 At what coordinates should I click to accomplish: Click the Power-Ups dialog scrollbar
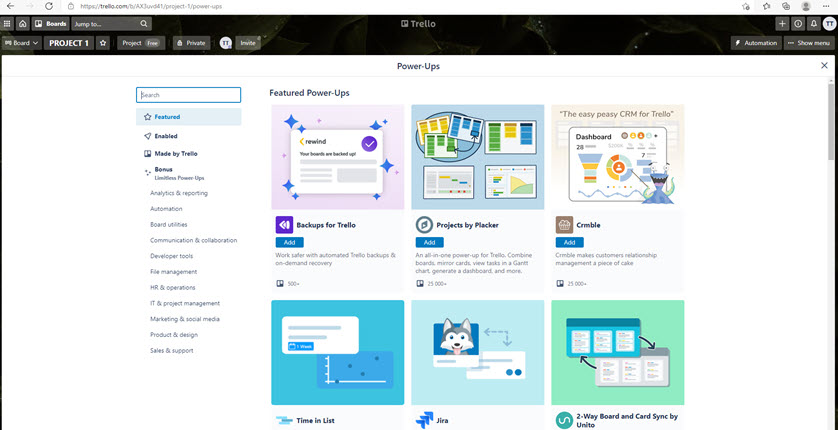pyautogui.click(x=831, y=123)
